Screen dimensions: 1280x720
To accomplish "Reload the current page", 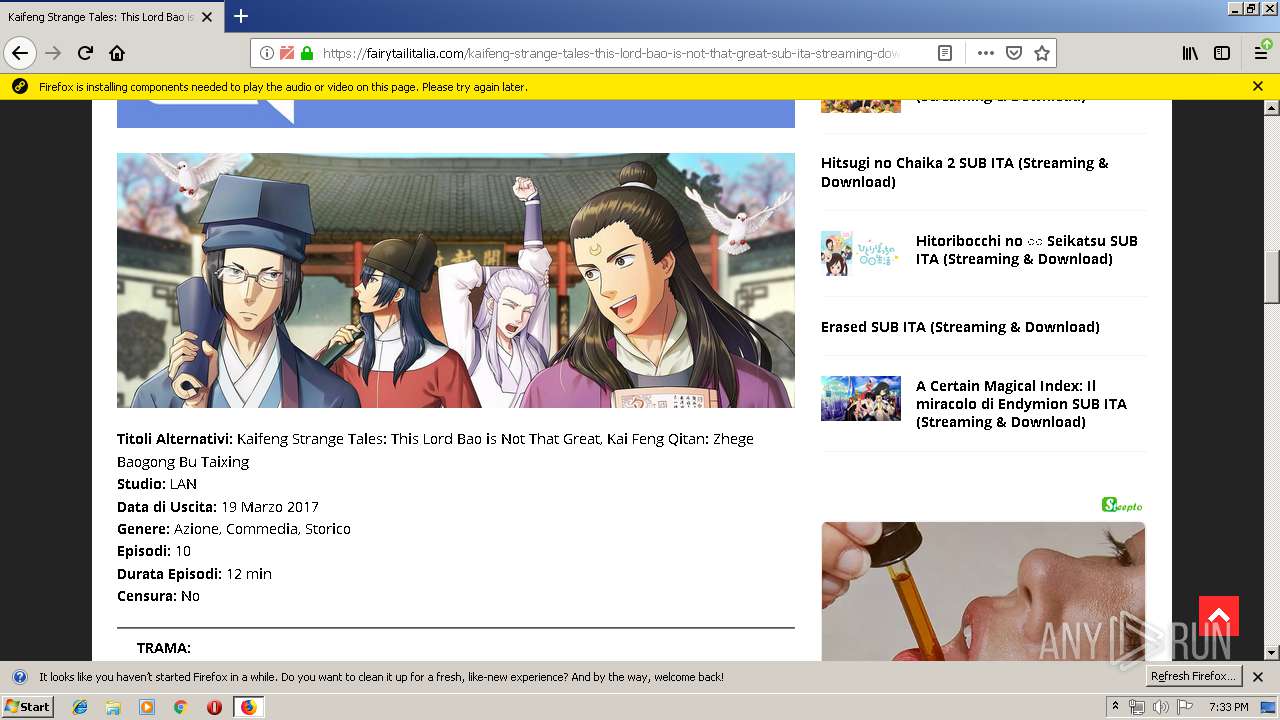I will [85, 53].
